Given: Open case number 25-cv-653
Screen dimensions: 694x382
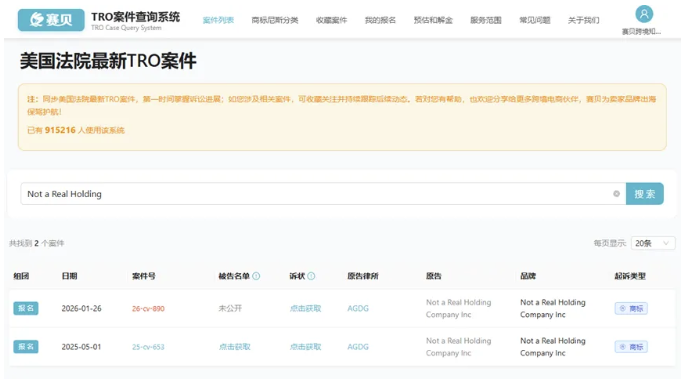Looking at the screenshot, I should tap(148, 347).
